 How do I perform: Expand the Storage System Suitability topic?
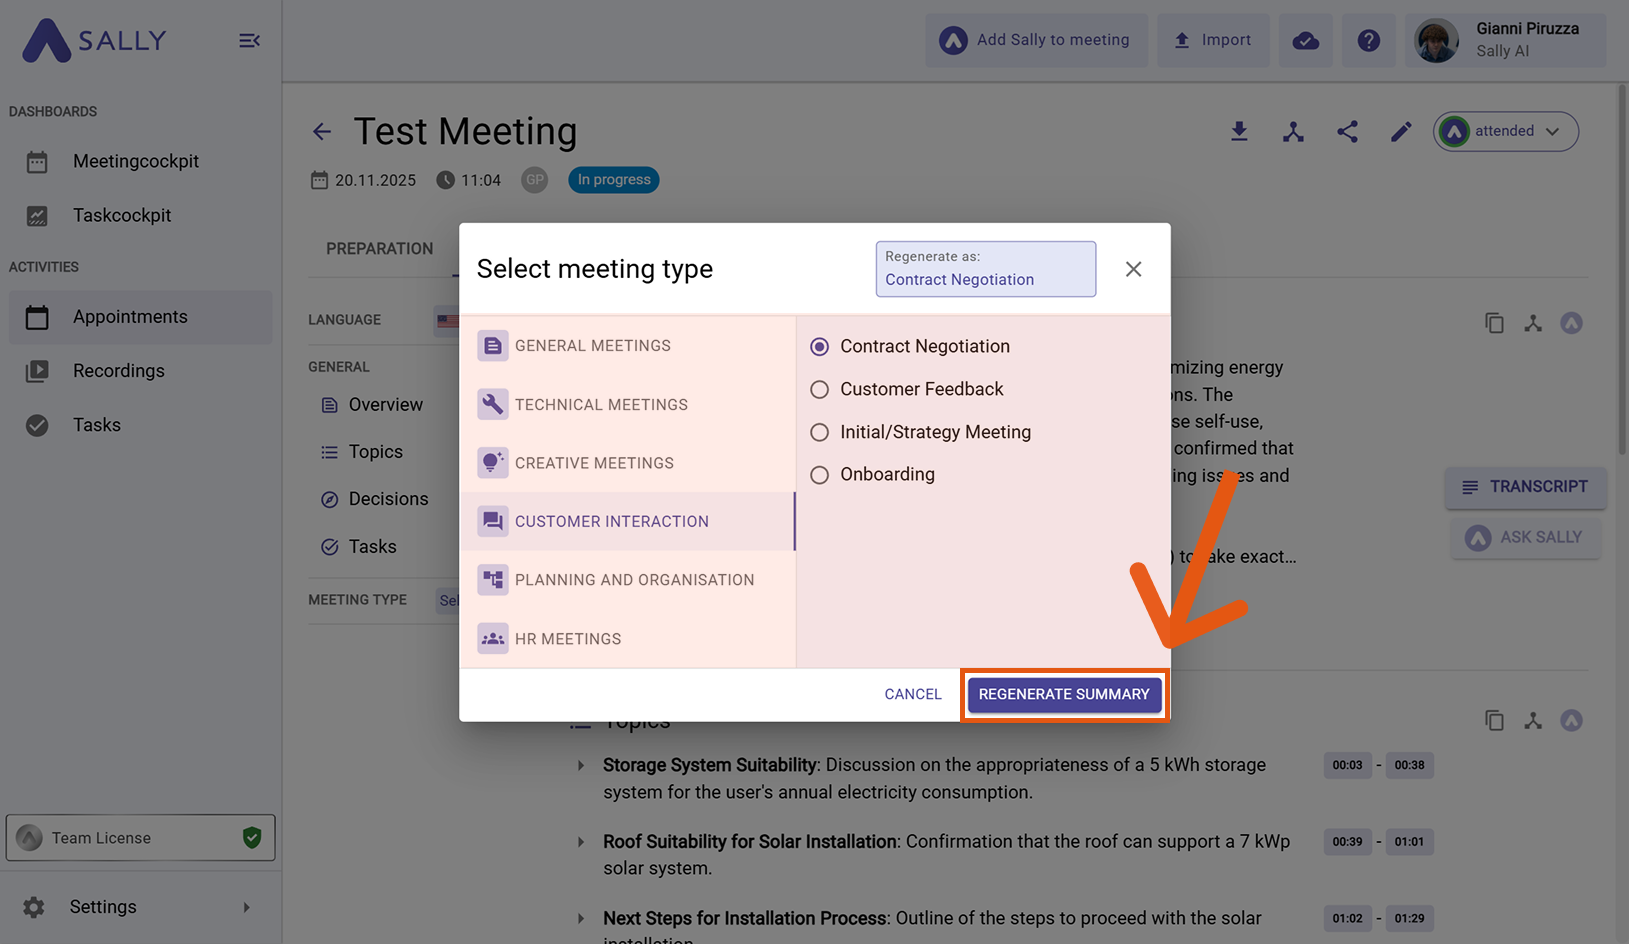click(581, 766)
